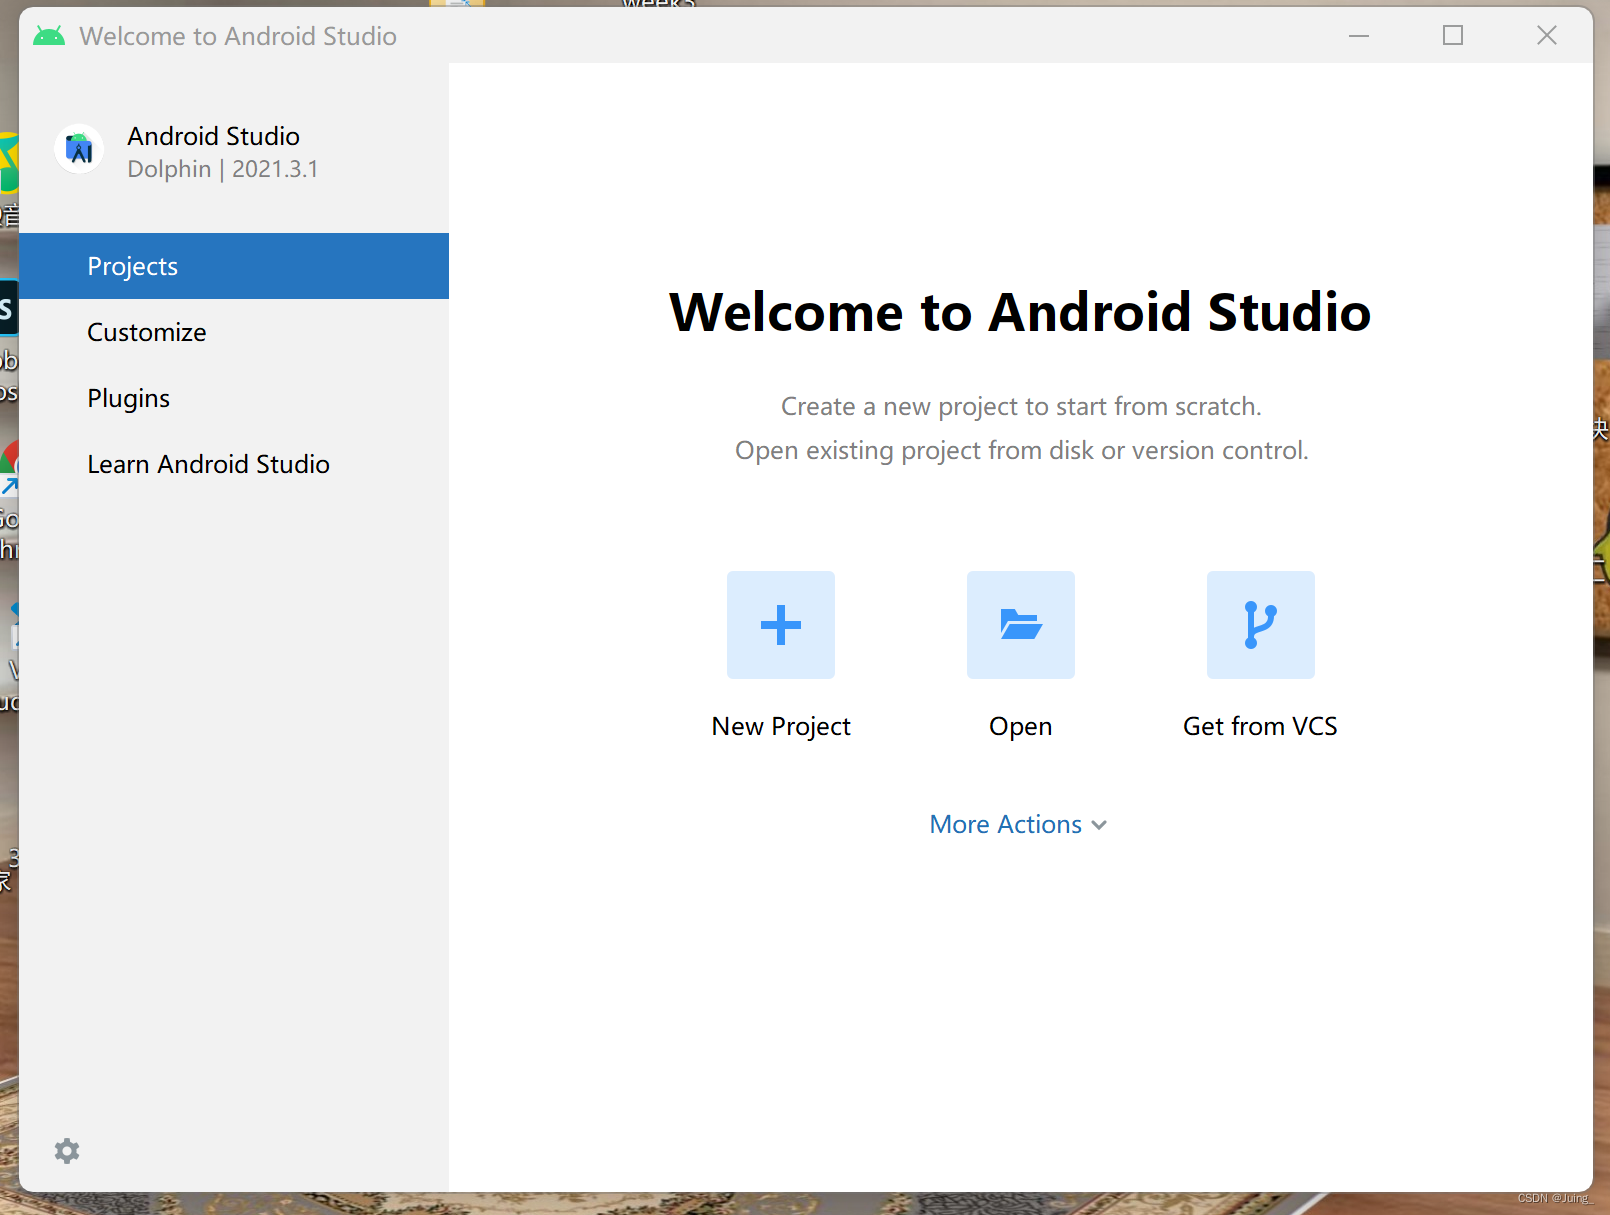This screenshot has height=1215, width=1610.
Task: Close the Welcome to Android Studio window
Action: (1547, 36)
